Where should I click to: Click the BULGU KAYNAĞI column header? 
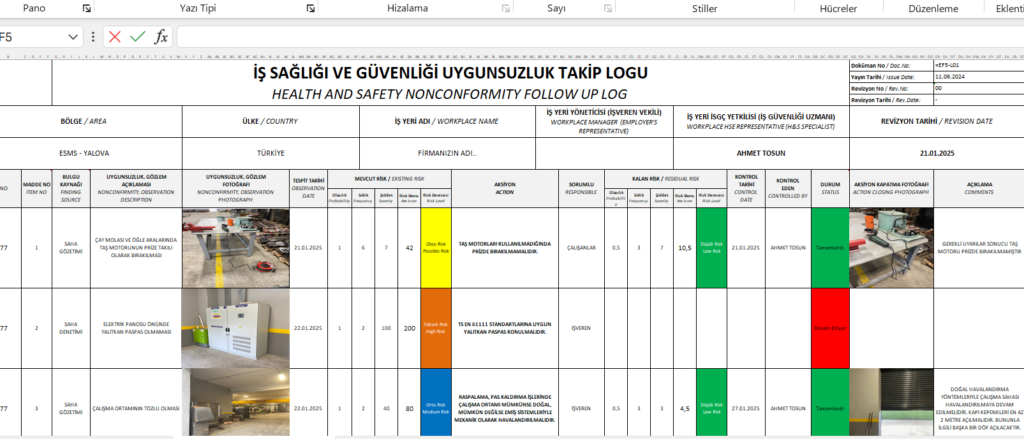tap(71, 188)
